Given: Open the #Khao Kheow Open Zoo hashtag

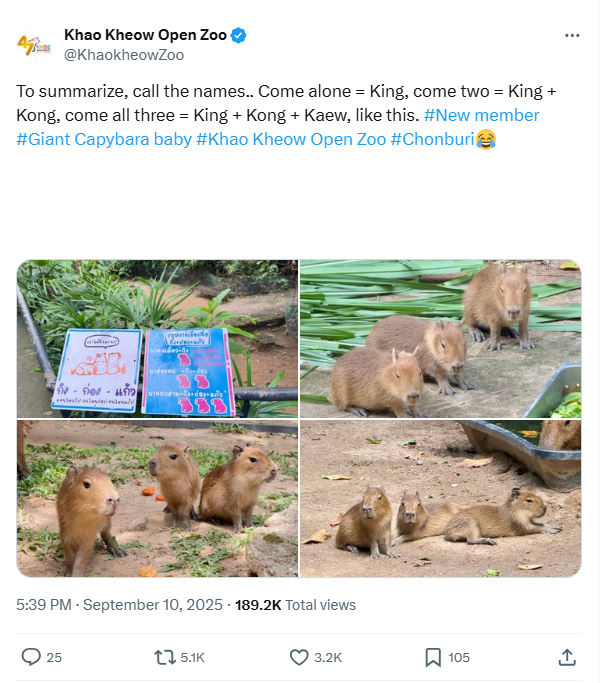Looking at the screenshot, I should pos(291,139).
